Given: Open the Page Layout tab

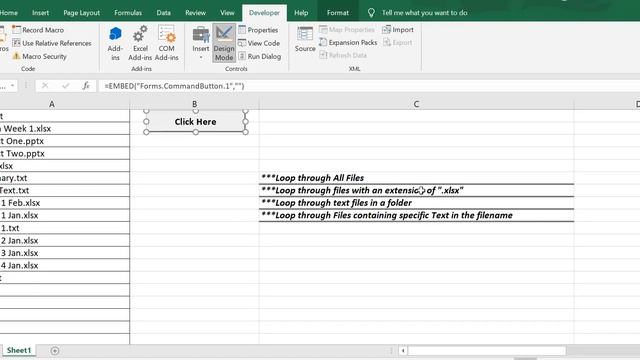Looking at the screenshot, I should (82, 13).
